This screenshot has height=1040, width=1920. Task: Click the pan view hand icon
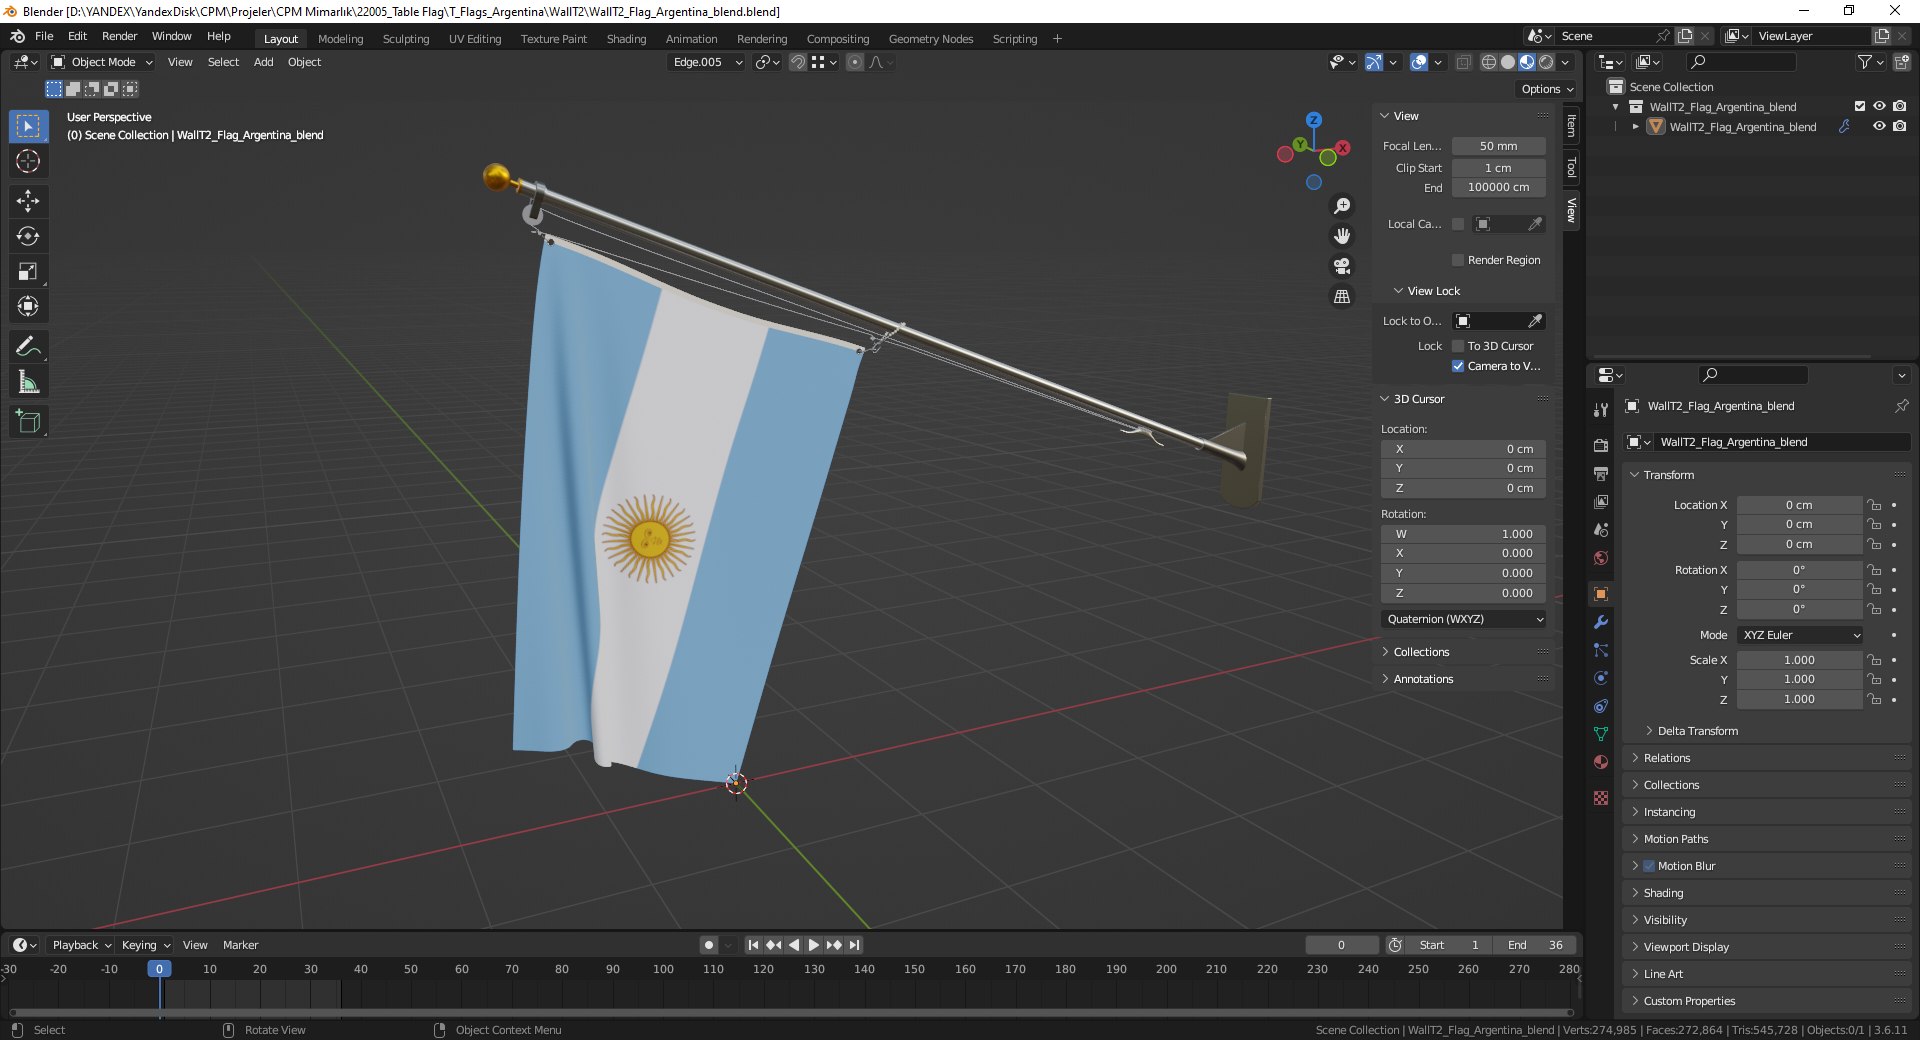(1342, 236)
